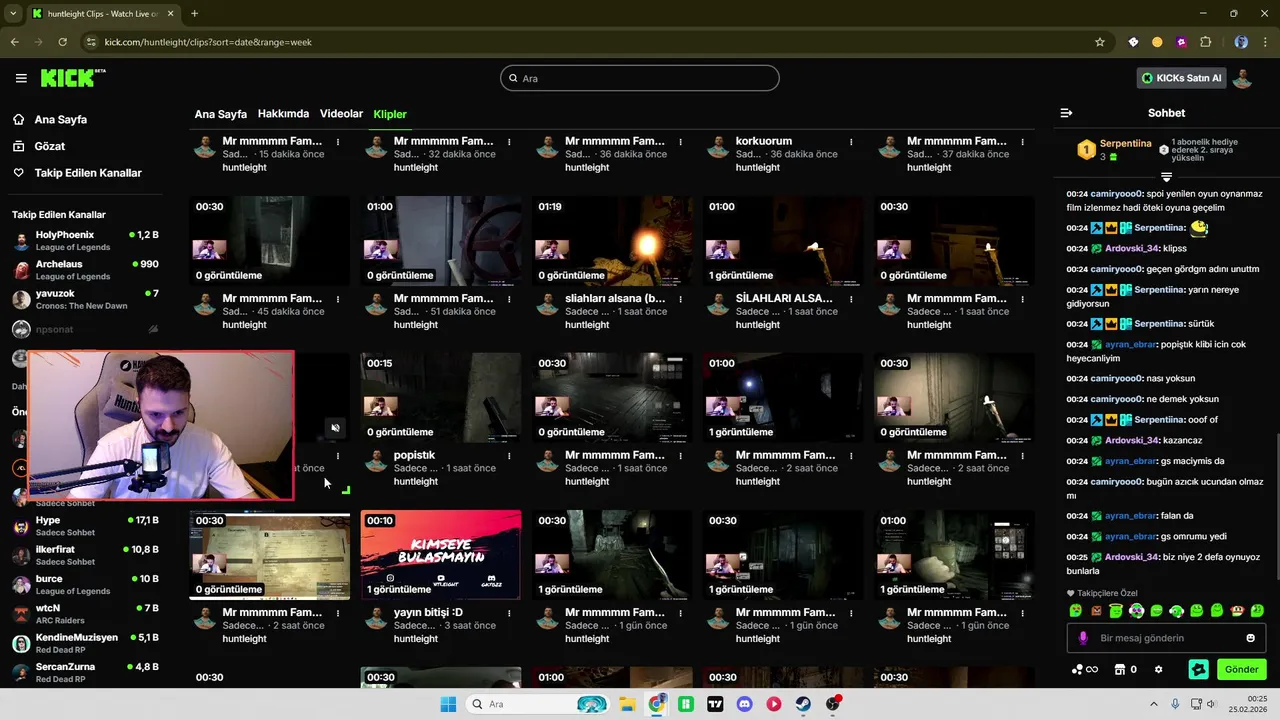Open ilkerfirat channel in sidebar
This screenshot has height=720, width=1280.
86,555
